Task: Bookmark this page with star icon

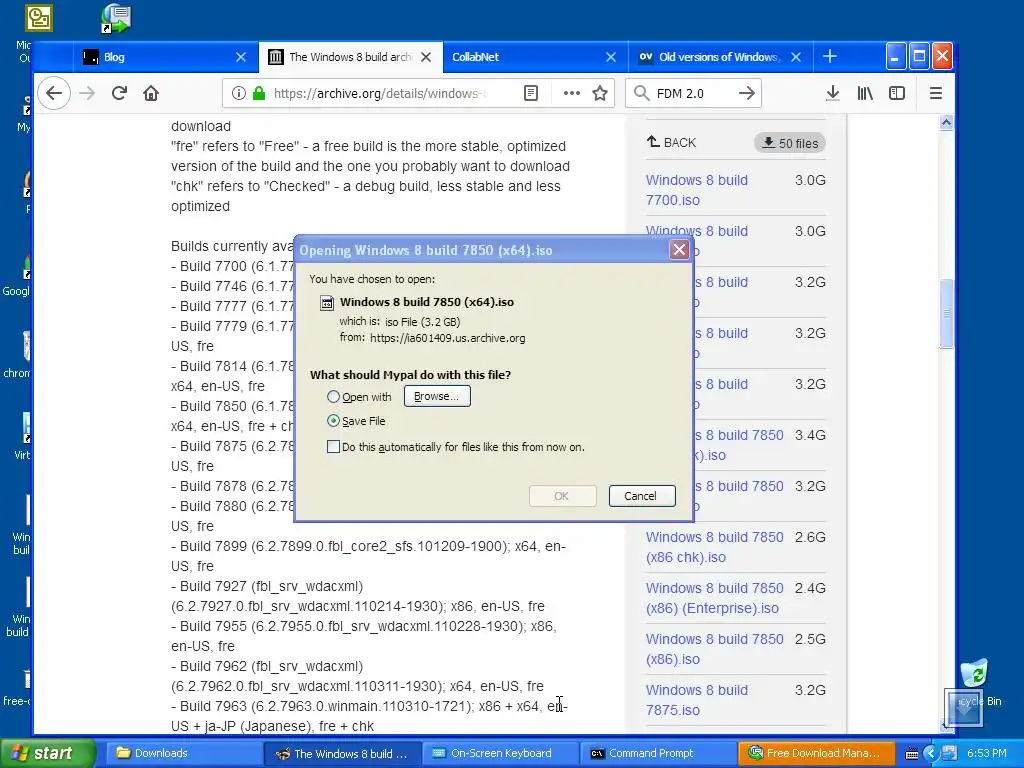Action: [600, 93]
